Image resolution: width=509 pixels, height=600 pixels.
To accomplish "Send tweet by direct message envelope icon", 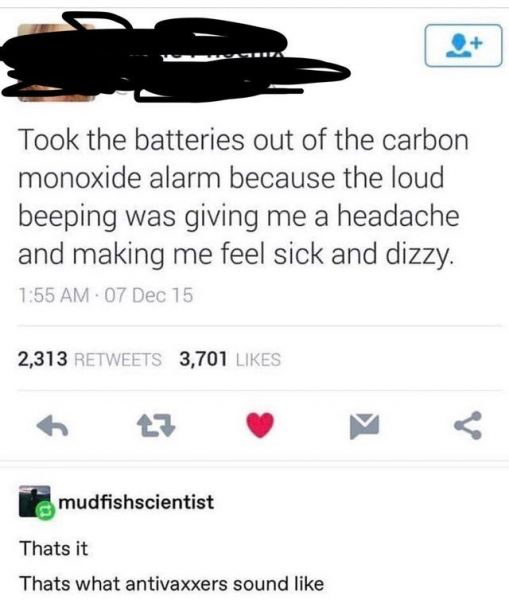I will point(364,426).
